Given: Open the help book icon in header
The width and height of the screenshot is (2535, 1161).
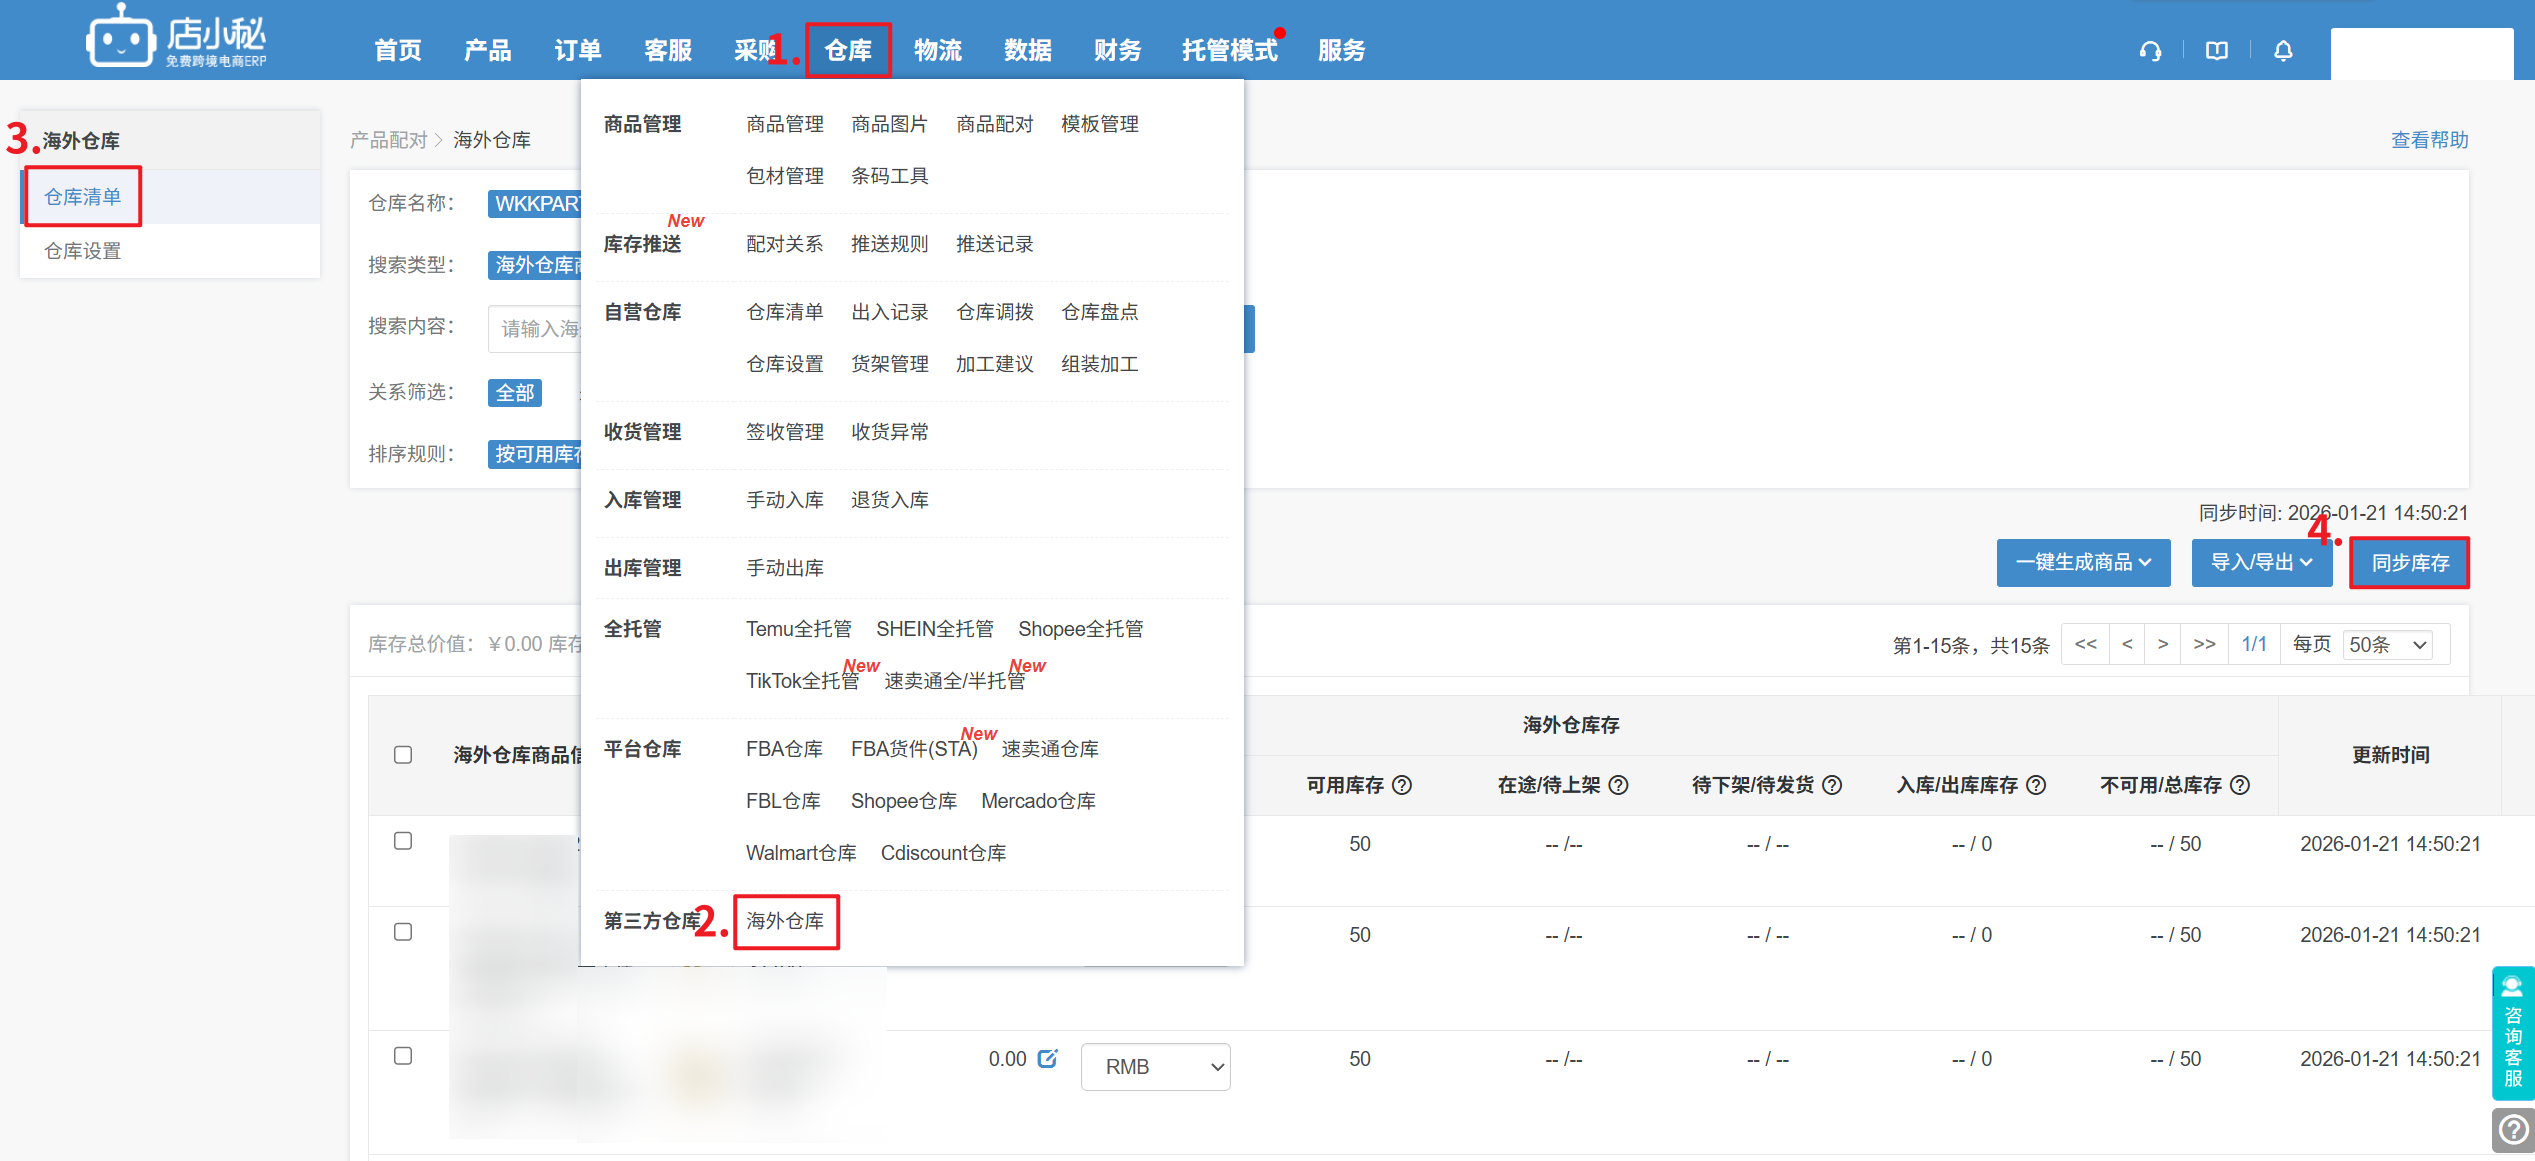Looking at the screenshot, I should point(2216,51).
